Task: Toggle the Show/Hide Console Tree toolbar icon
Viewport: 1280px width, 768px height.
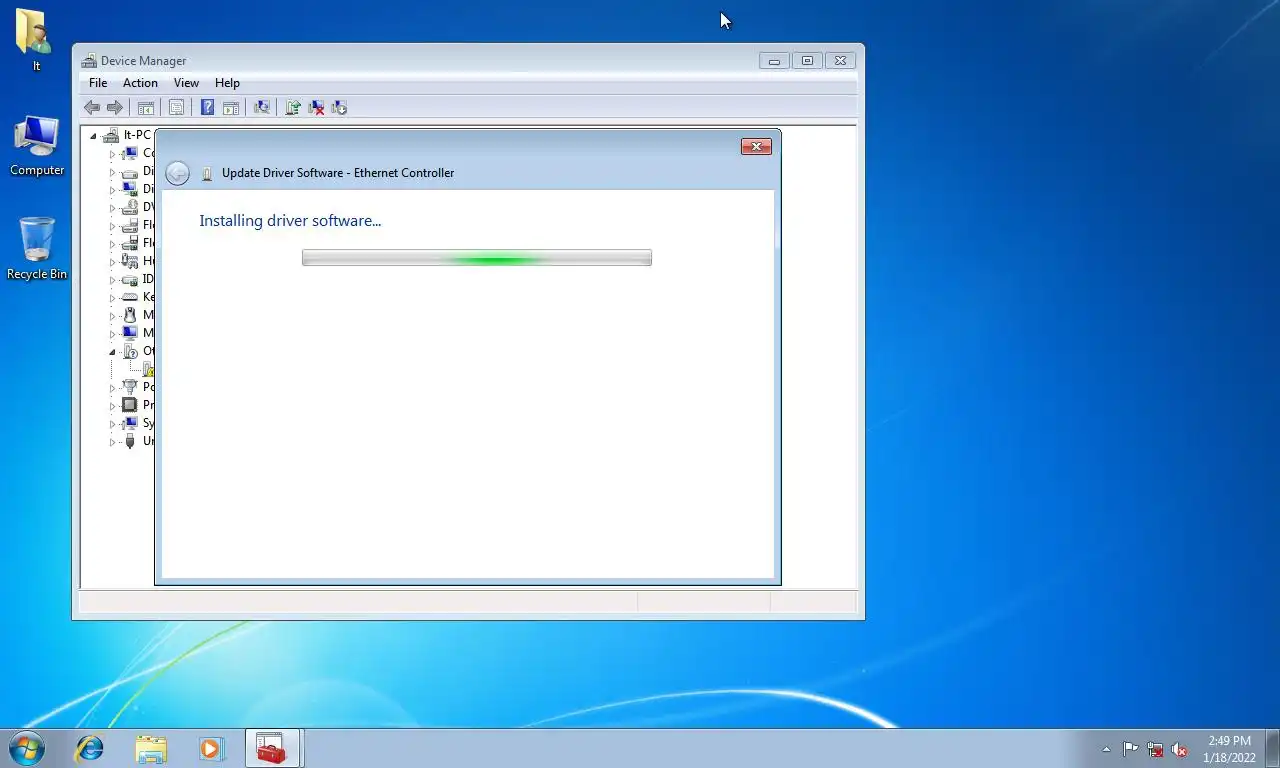Action: [x=145, y=107]
